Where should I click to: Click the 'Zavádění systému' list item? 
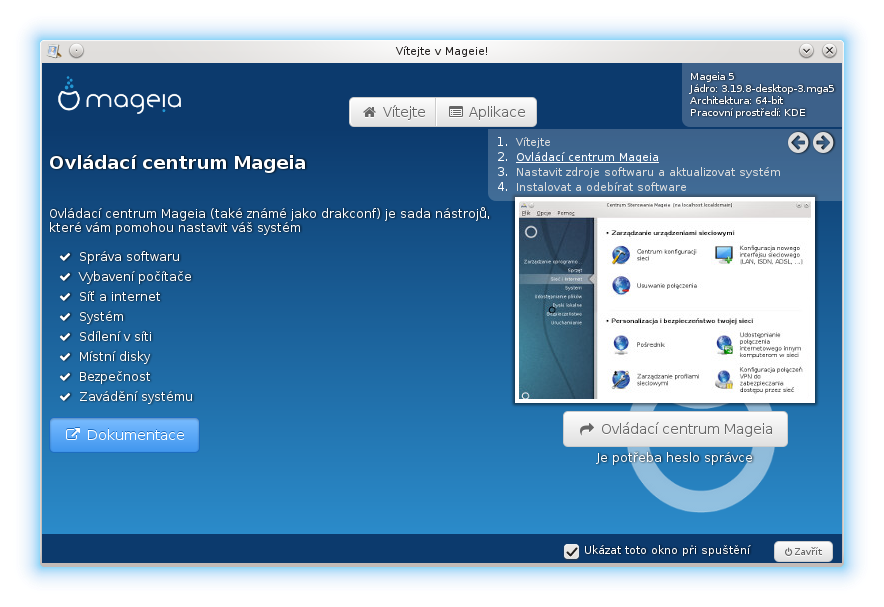tap(136, 397)
